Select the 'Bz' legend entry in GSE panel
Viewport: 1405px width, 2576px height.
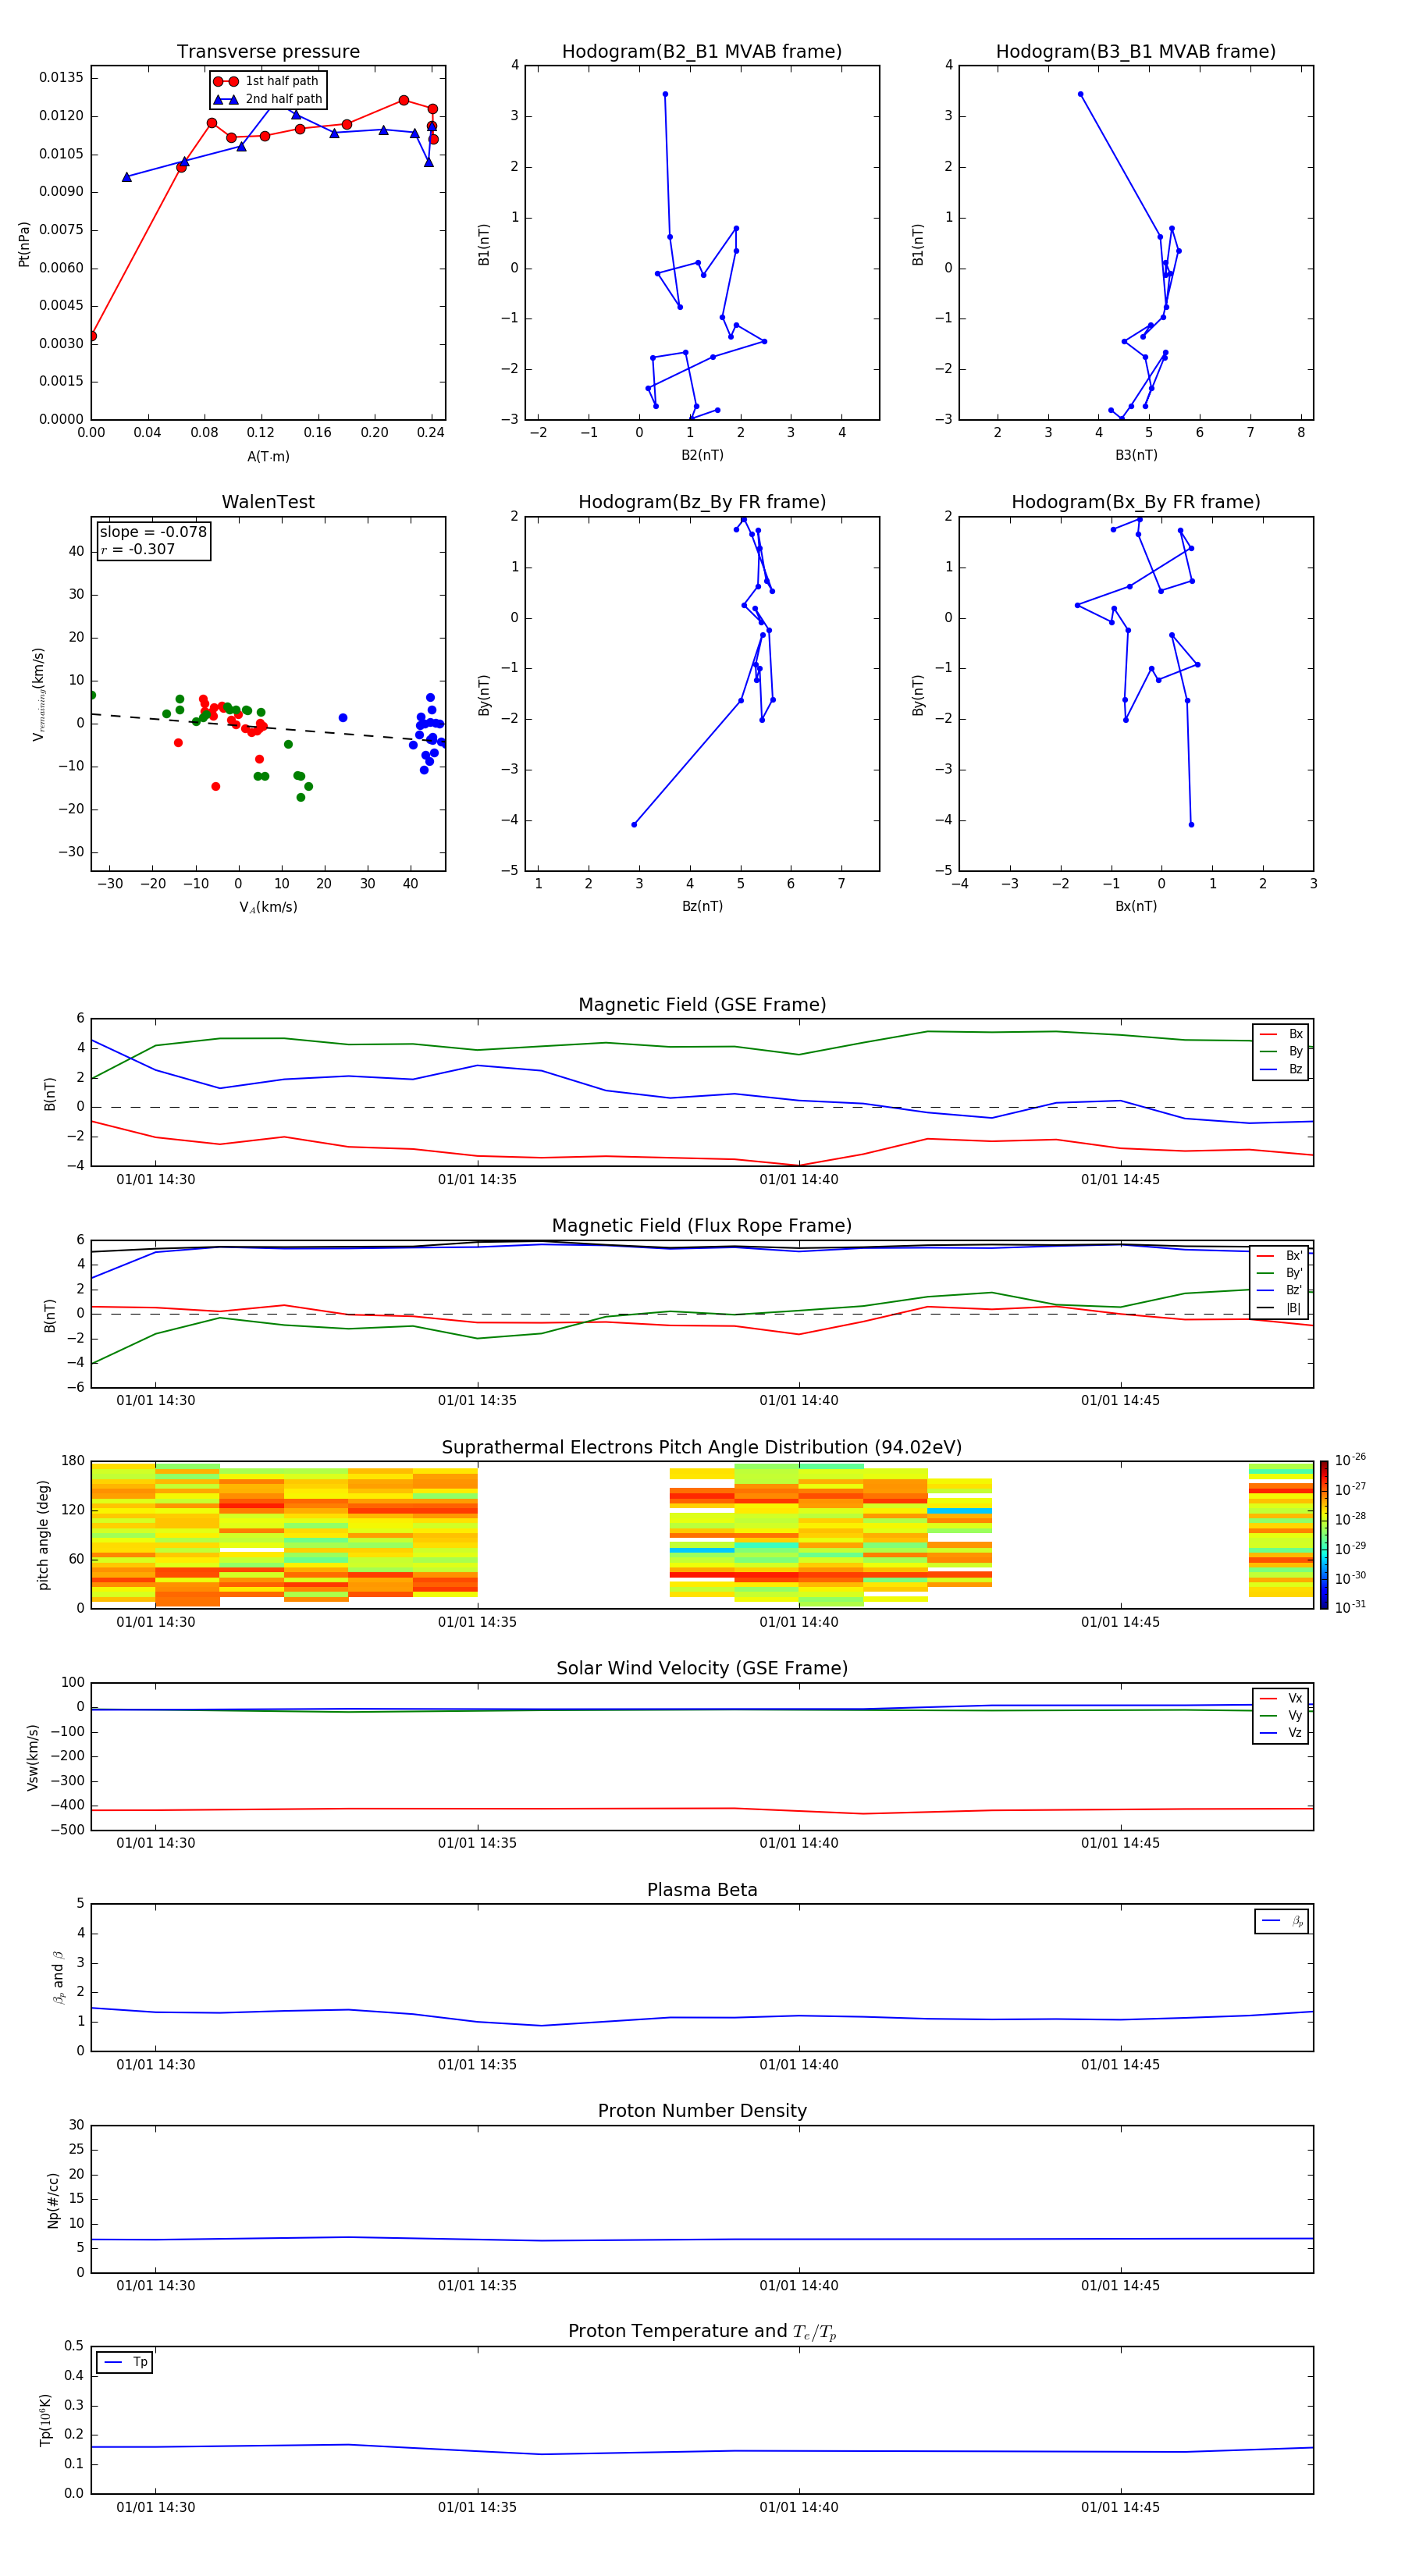pos(1281,1069)
